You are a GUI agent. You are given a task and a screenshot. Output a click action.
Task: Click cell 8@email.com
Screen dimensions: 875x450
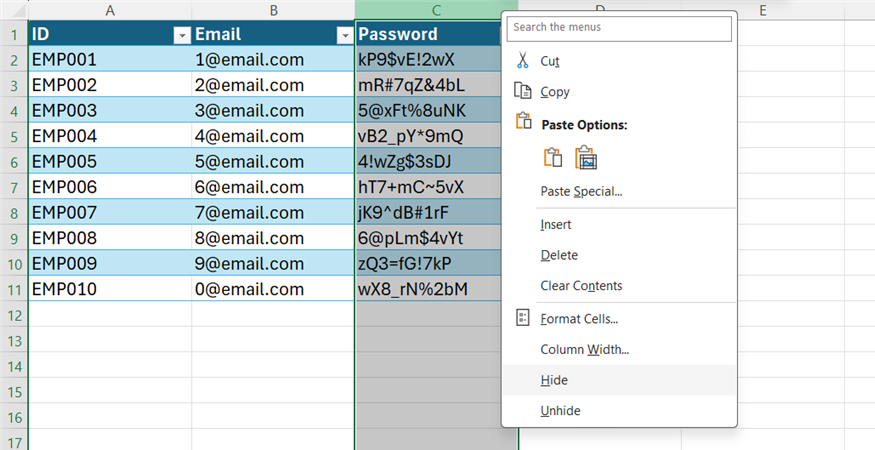[273, 238]
